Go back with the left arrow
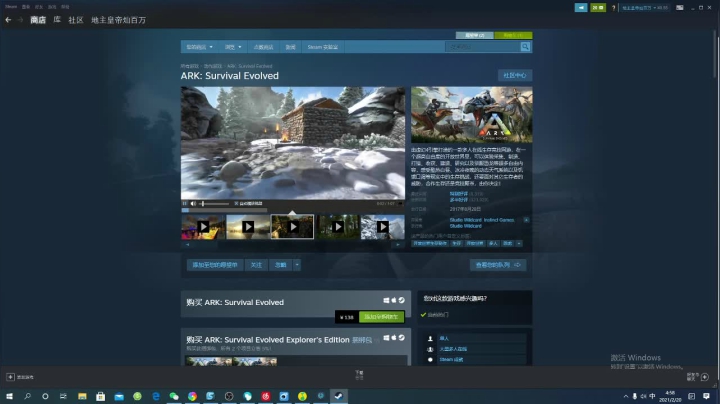The width and height of the screenshot is (720, 404). coord(8,20)
